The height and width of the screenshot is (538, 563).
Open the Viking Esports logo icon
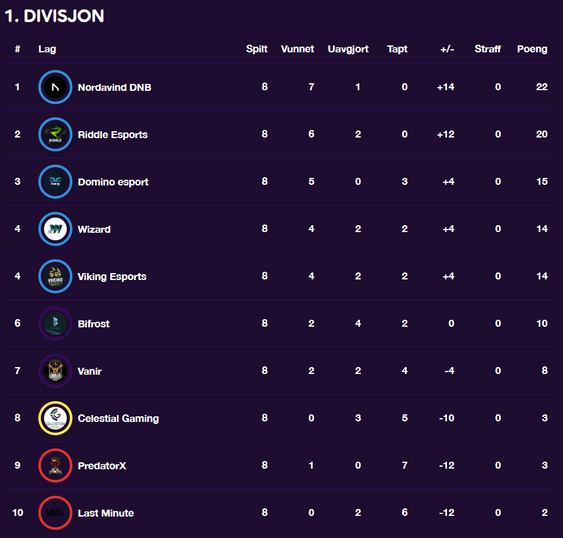[x=55, y=276]
